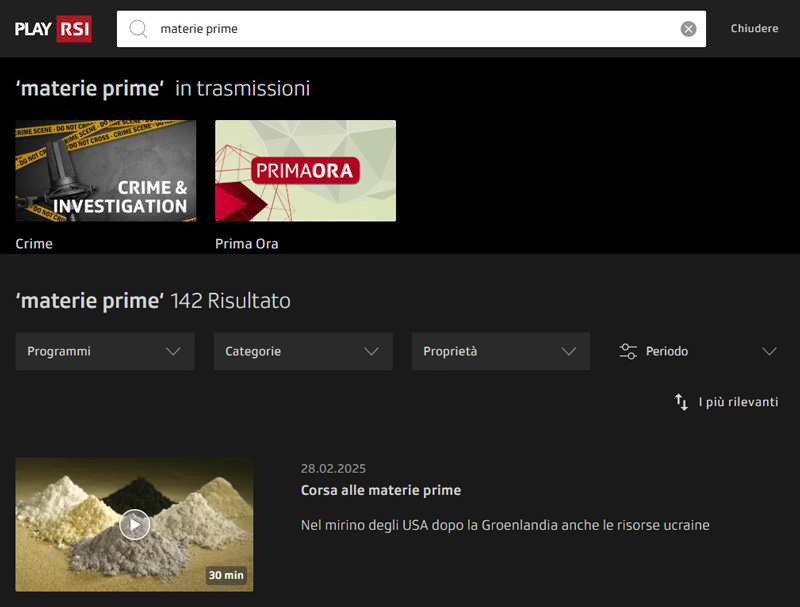Click the magnifying glass search icon
Image resolution: width=800 pixels, height=607 pixels.
(139, 29)
